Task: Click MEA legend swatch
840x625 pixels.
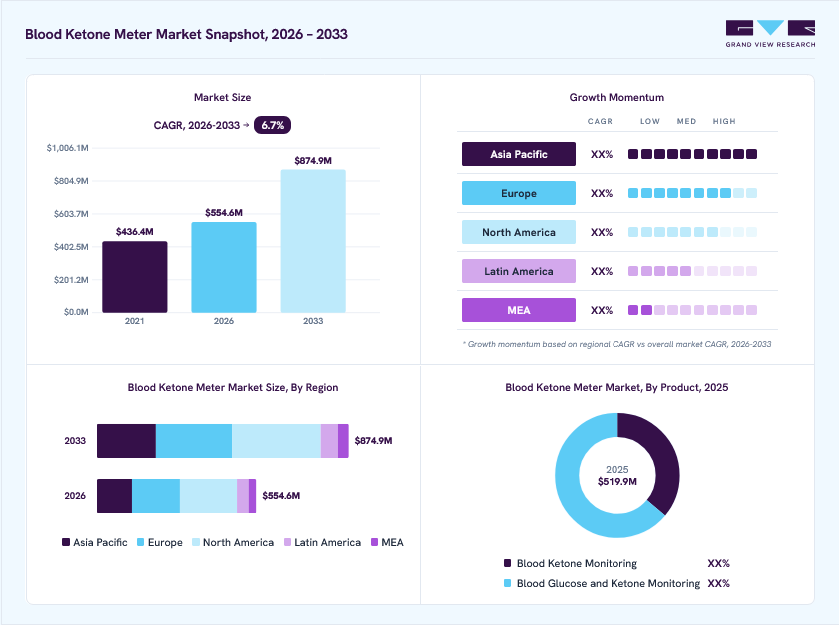Action: click(x=374, y=542)
